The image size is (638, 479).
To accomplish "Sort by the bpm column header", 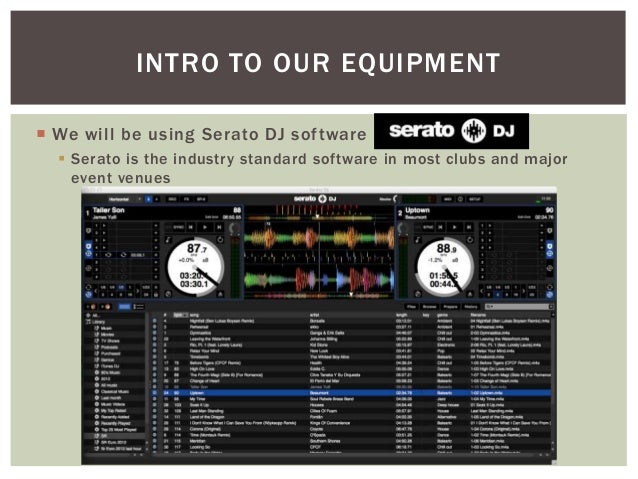I will 180,315.
